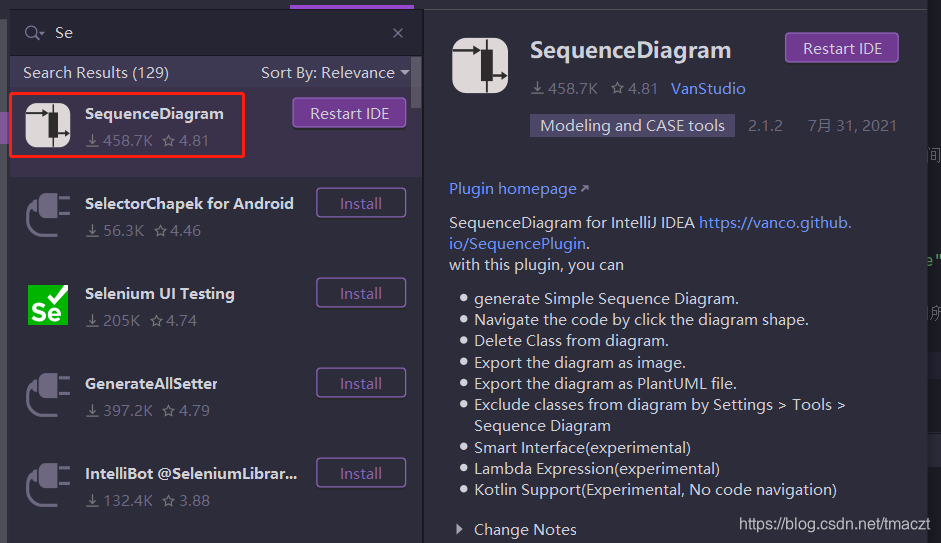Click Restart IDE in the details panel
The height and width of the screenshot is (543, 941).
click(842, 48)
